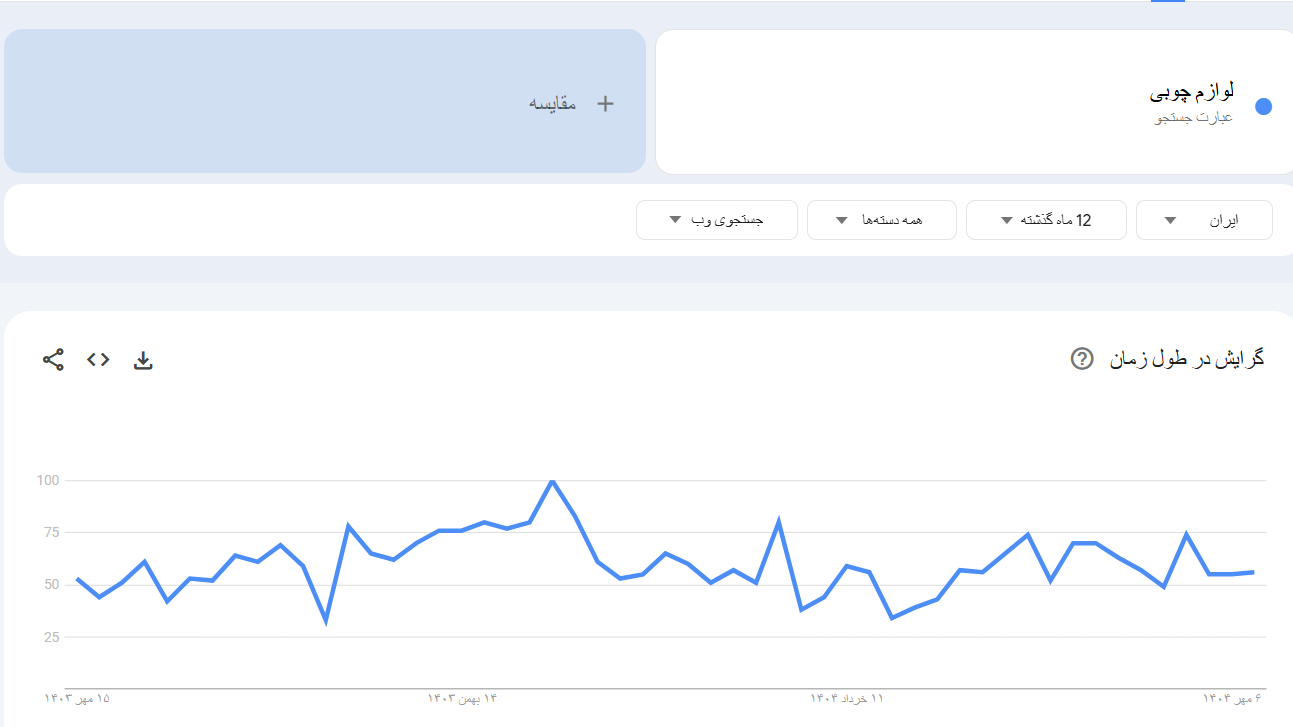The width and height of the screenshot is (1293, 727).
Task: Click the share icon above the chart
Action: [x=53, y=360]
